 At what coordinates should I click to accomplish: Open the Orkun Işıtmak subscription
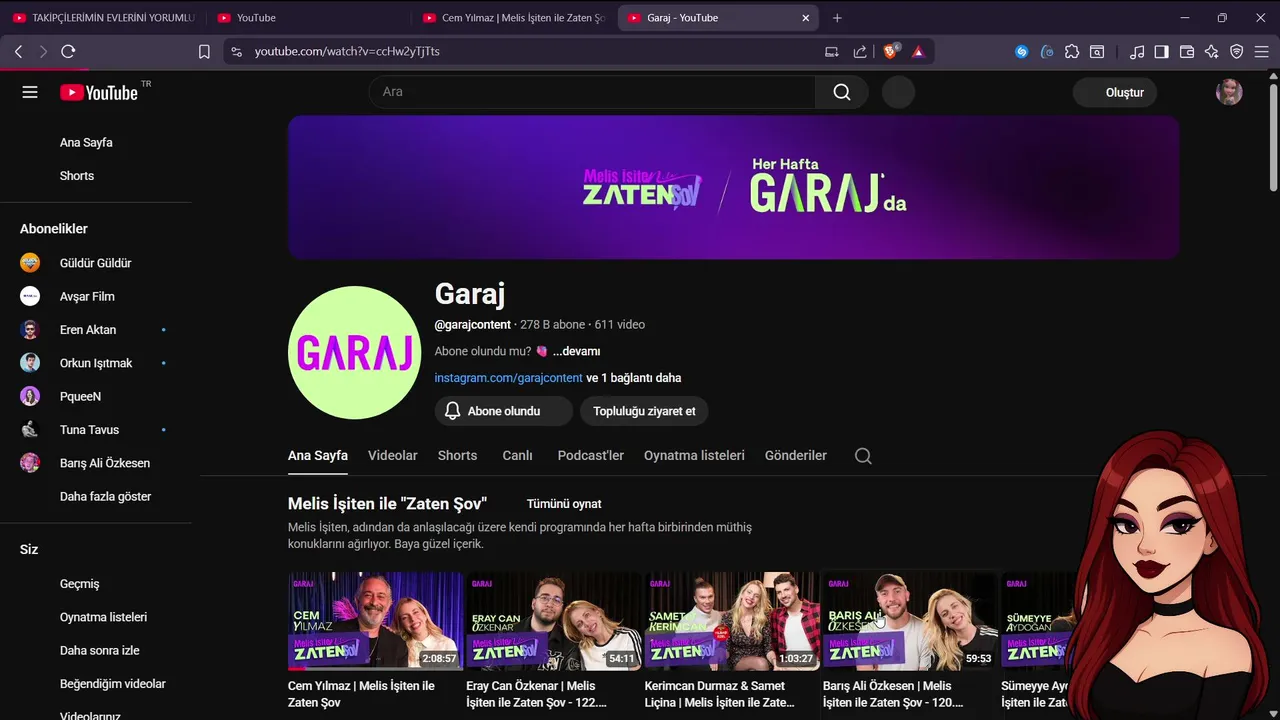[x=96, y=363]
